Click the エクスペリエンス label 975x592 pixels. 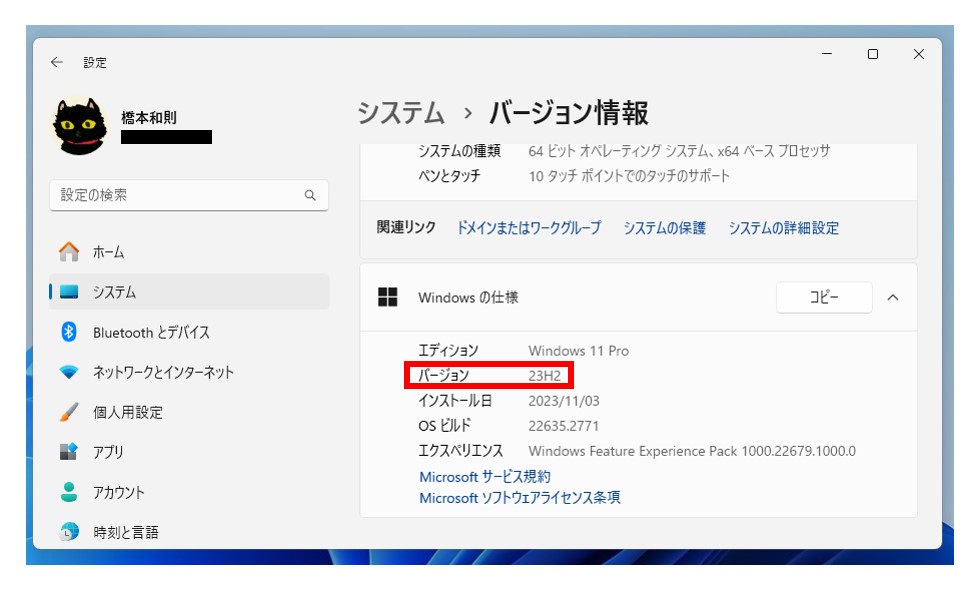[461, 451]
